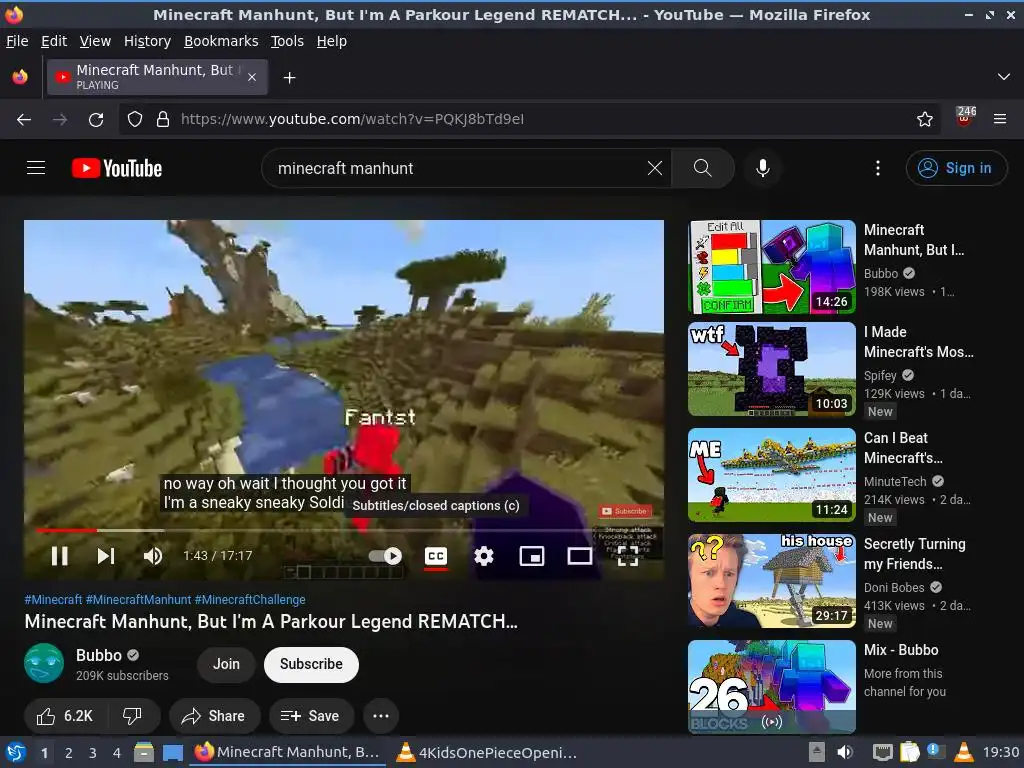
Task: Open taskbar volume control
Action: coord(846,753)
